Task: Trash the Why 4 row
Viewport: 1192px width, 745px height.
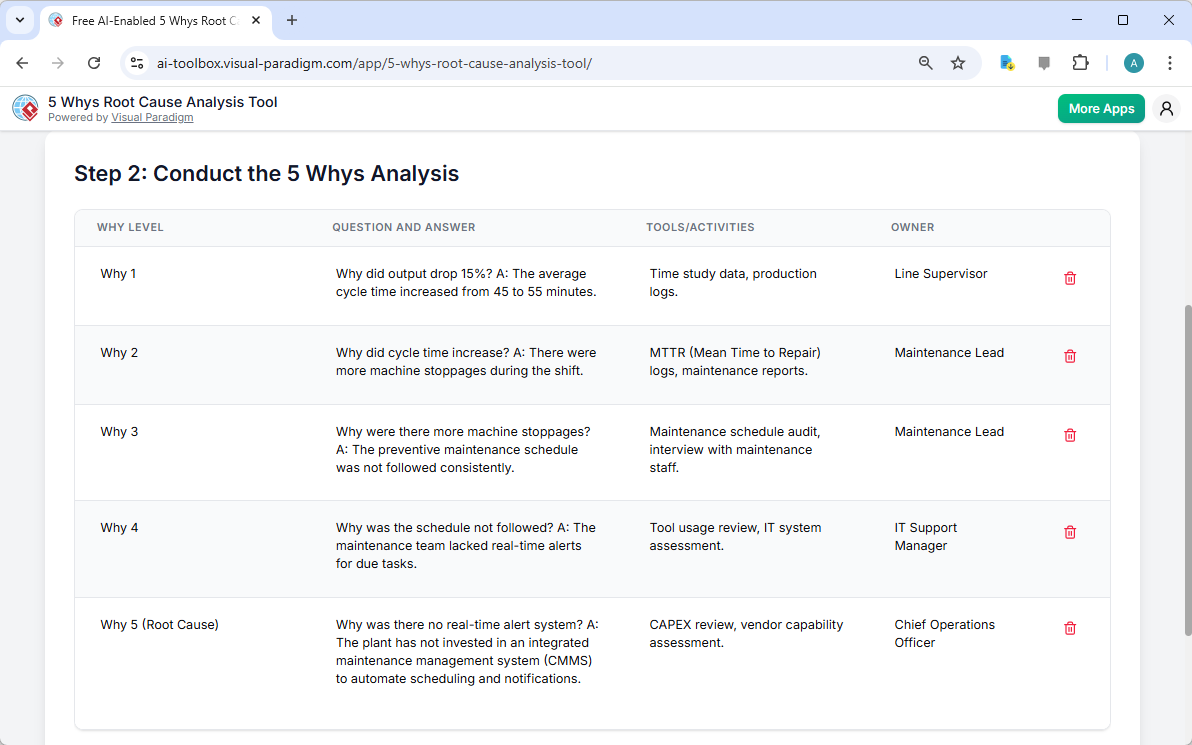Action: point(1069,532)
